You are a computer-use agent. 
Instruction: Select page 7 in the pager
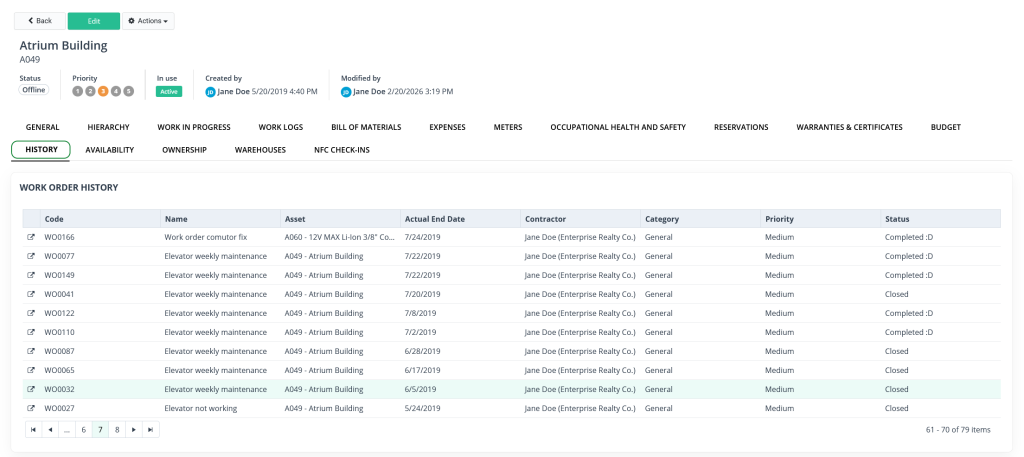101,430
